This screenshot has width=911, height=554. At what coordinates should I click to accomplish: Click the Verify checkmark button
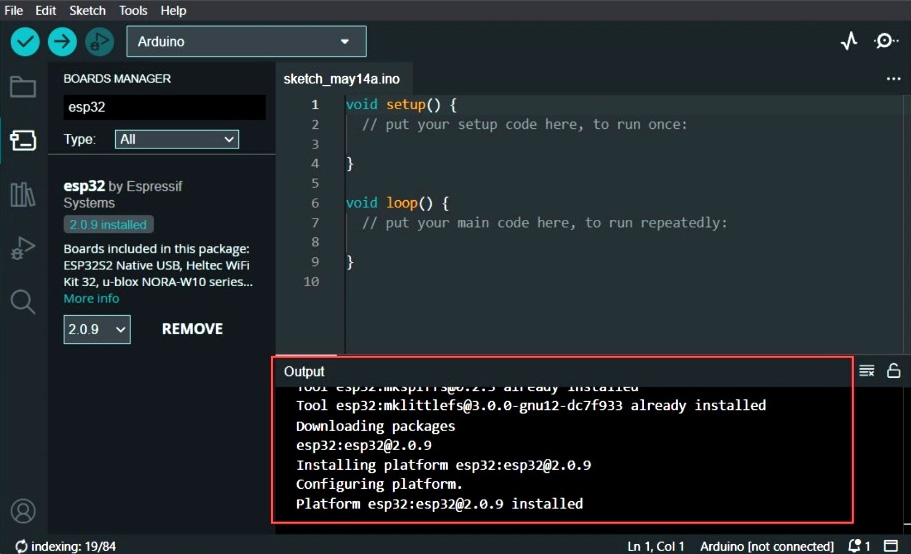point(25,42)
